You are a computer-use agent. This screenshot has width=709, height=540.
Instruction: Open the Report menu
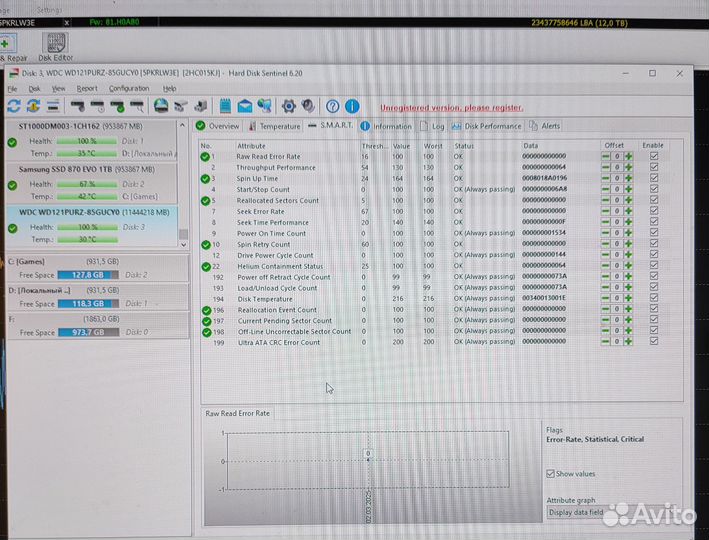pos(87,89)
